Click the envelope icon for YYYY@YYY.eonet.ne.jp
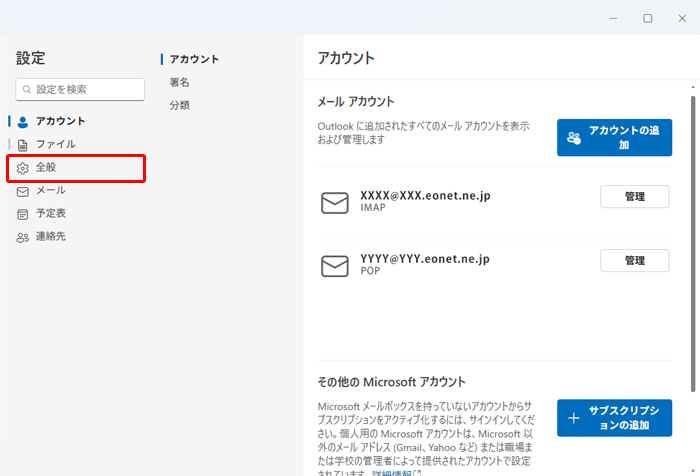Screen dimensions: 700x476 pos(334,266)
